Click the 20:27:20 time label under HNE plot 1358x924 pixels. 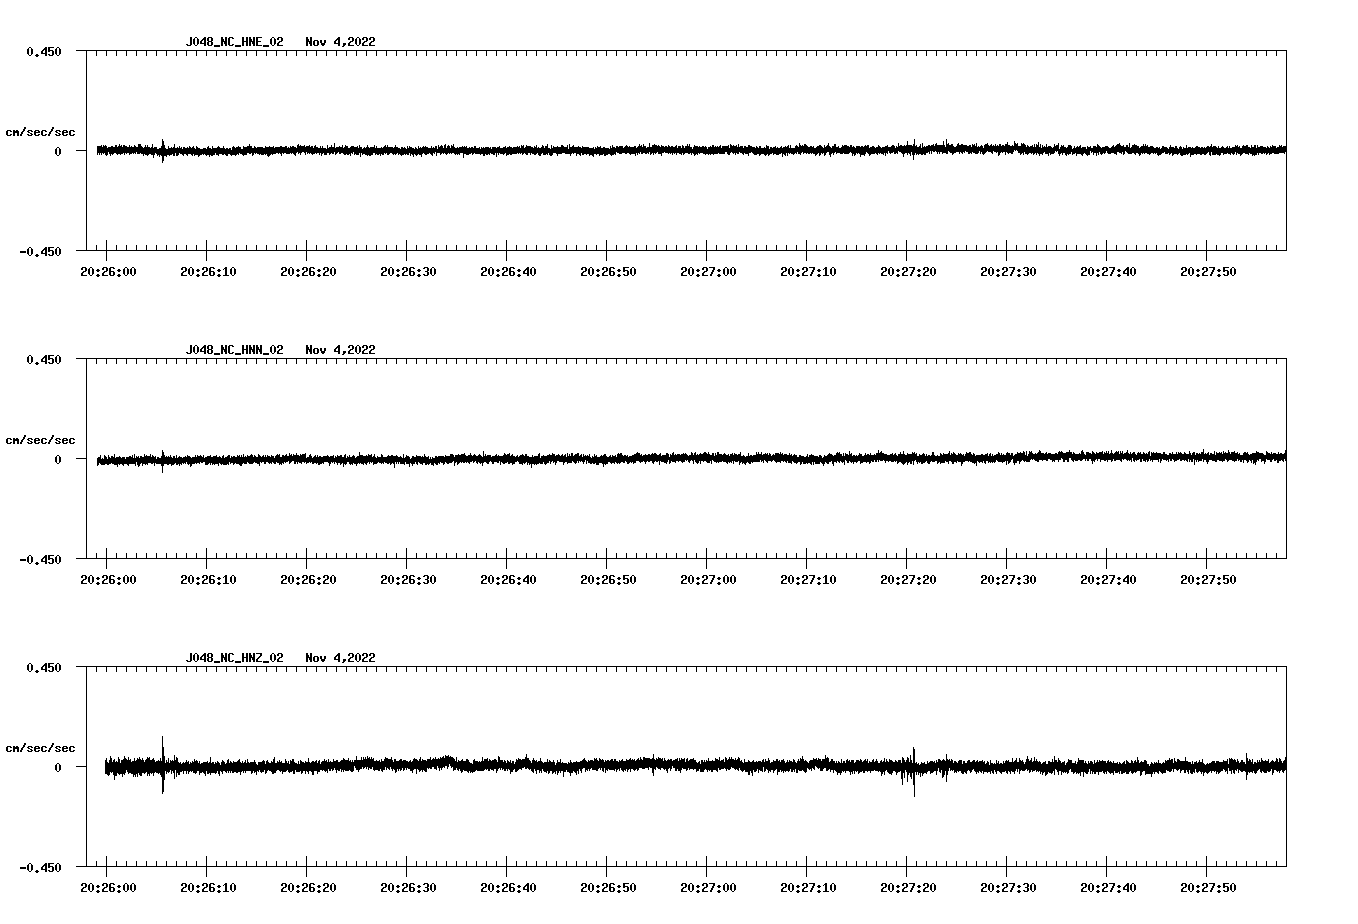pyautogui.click(x=908, y=272)
